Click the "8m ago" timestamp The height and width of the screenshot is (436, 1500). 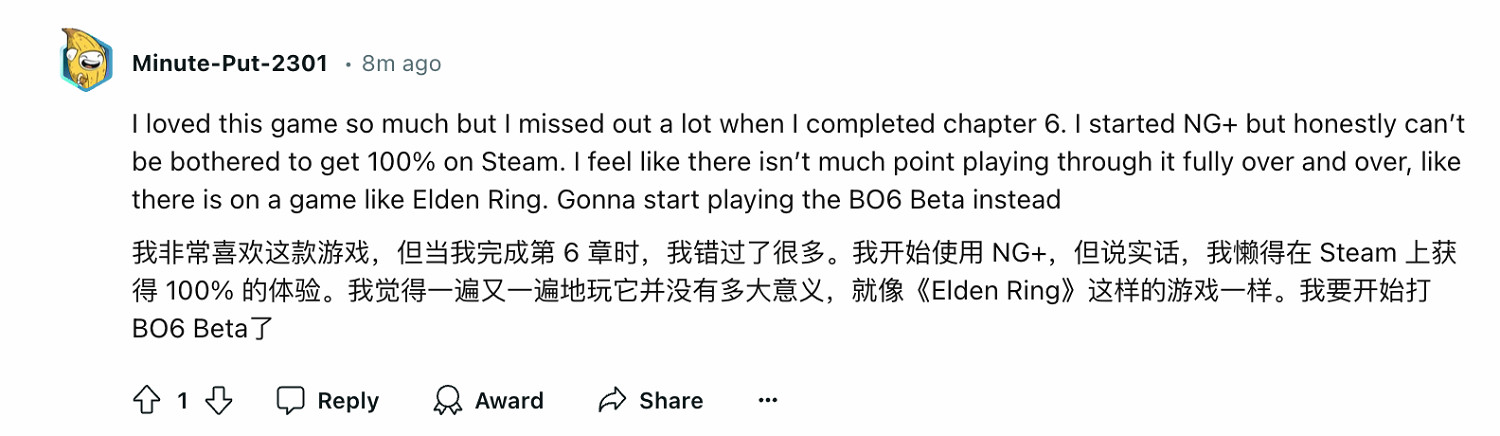[x=401, y=63]
